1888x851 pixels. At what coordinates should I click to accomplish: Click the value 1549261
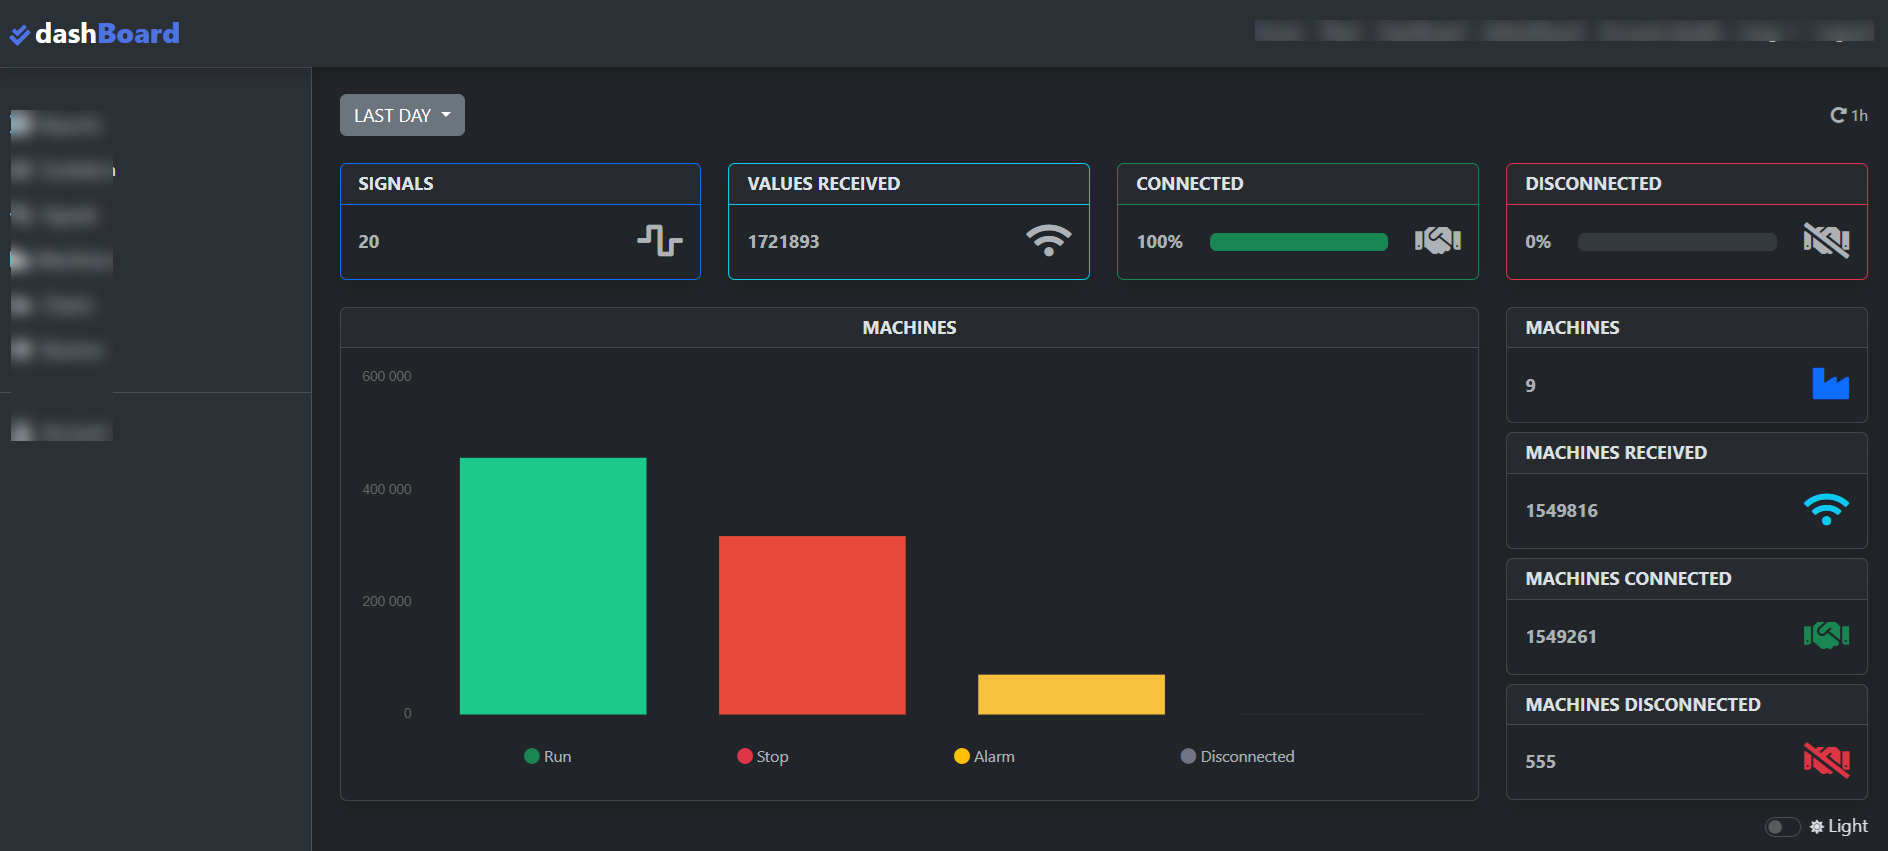coord(1561,636)
